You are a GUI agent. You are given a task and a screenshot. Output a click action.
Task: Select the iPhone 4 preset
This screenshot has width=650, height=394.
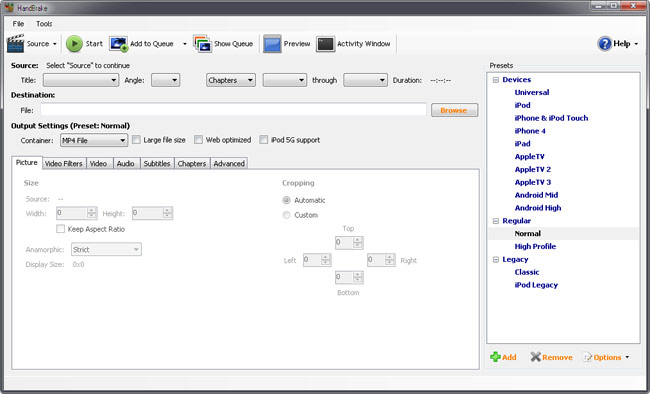(530, 131)
